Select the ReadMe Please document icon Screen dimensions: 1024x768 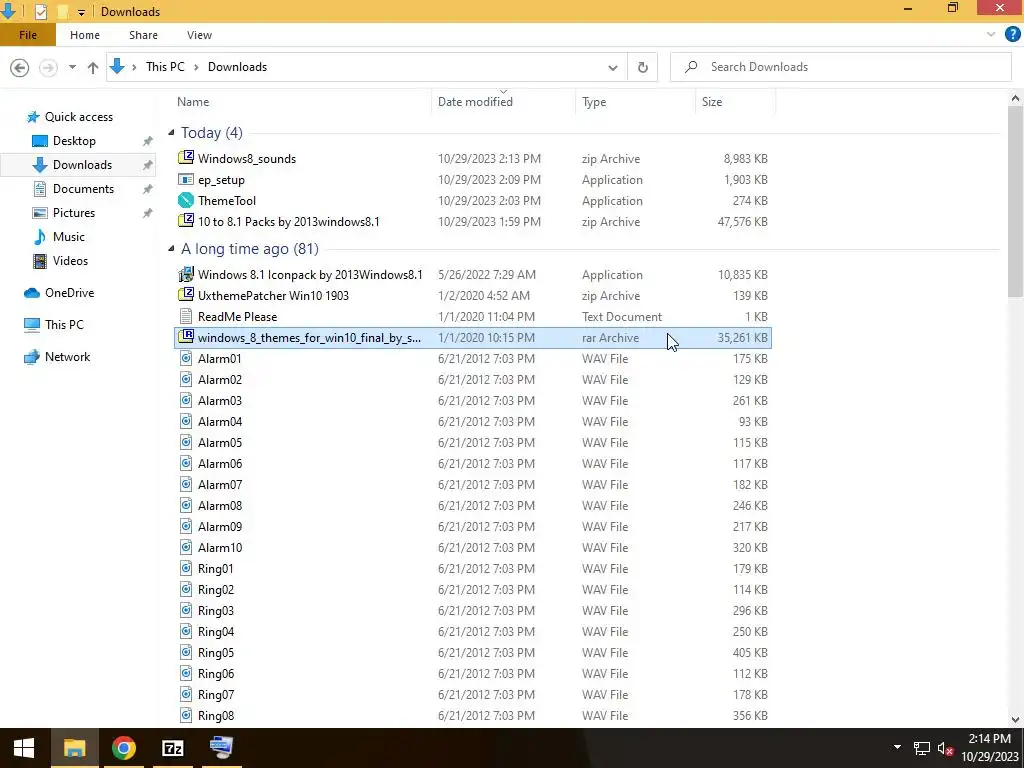pos(186,317)
